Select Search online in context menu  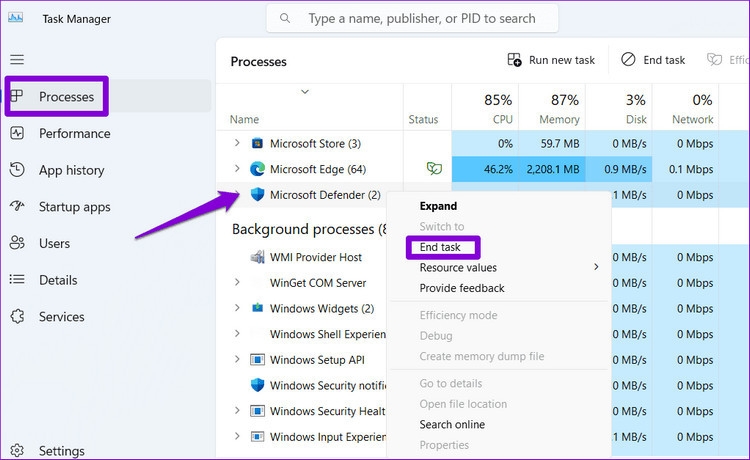(452, 425)
